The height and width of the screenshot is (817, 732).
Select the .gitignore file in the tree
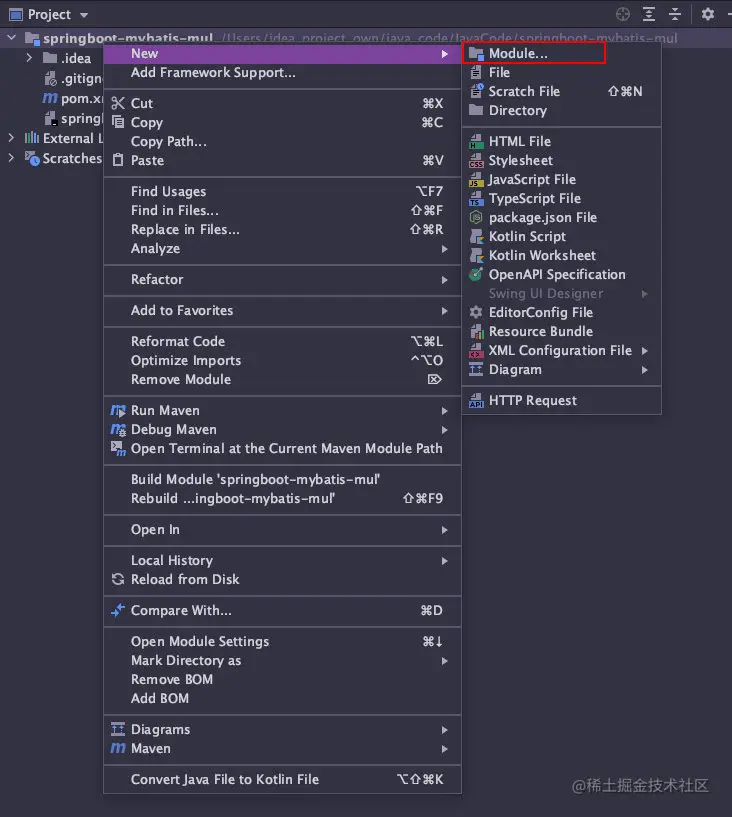73,79
